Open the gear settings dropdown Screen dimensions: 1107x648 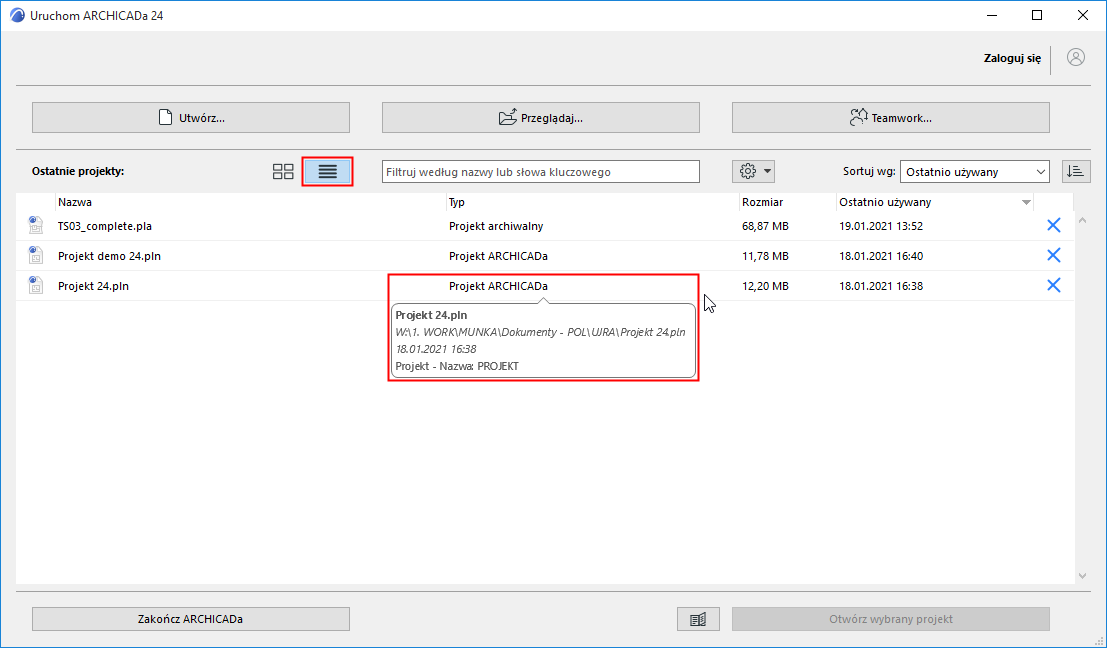(x=754, y=172)
